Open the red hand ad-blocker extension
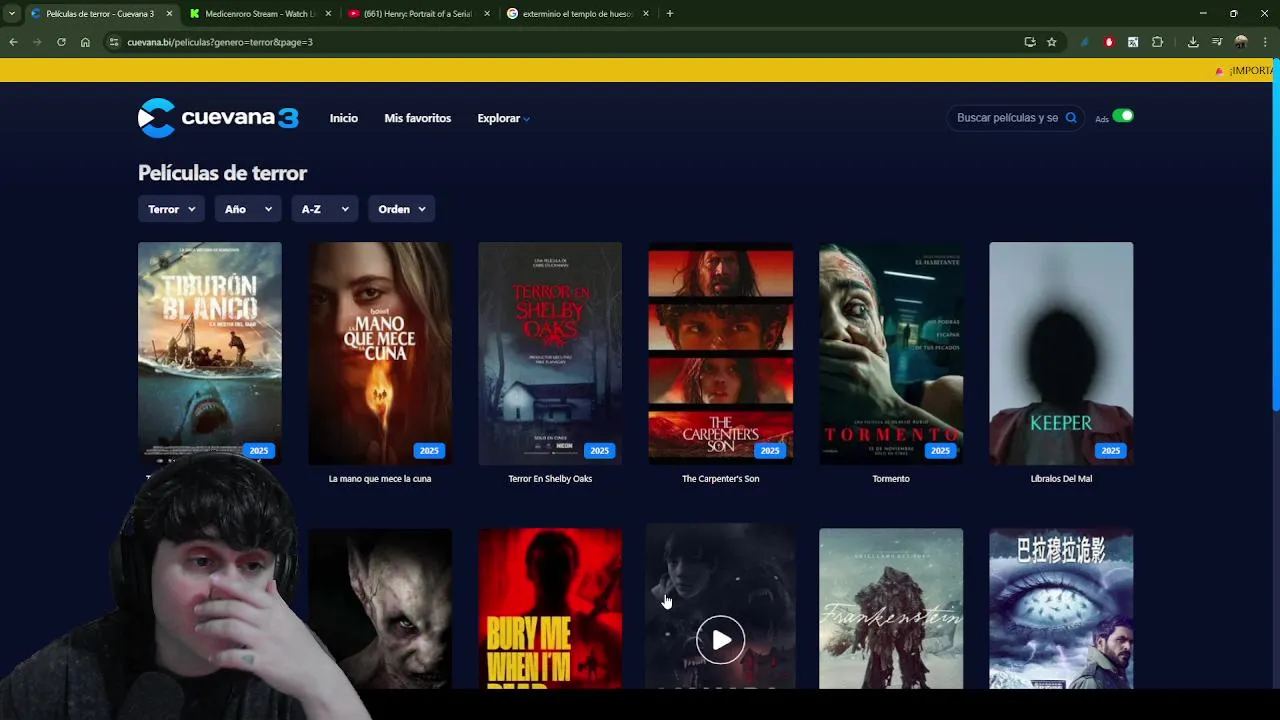 click(x=1109, y=42)
